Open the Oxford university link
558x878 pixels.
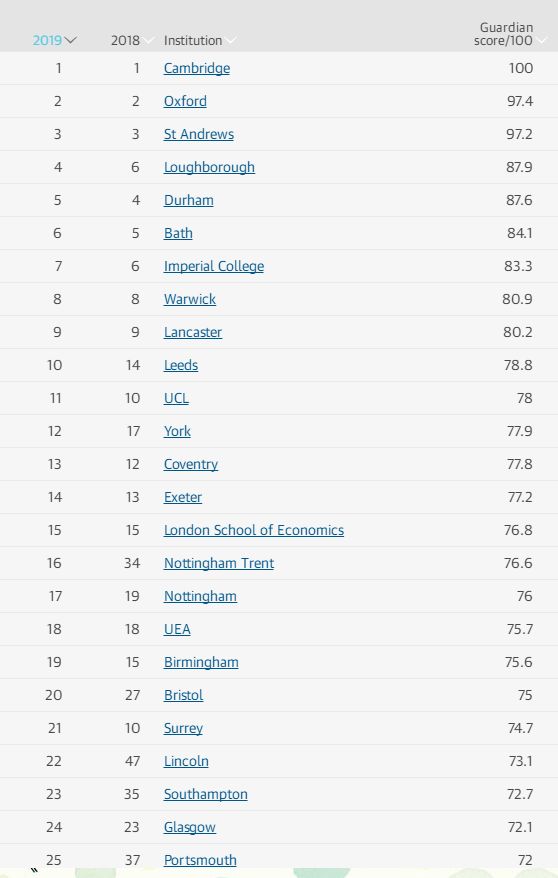pyautogui.click(x=185, y=101)
